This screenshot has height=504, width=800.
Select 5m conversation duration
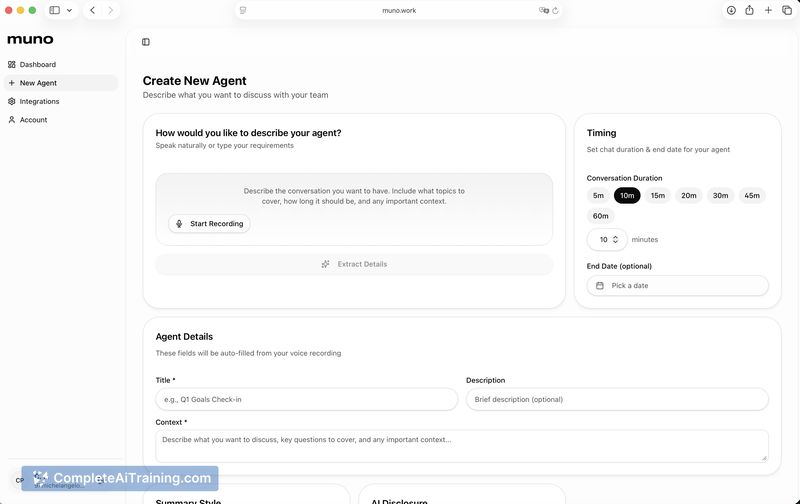pos(598,195)
